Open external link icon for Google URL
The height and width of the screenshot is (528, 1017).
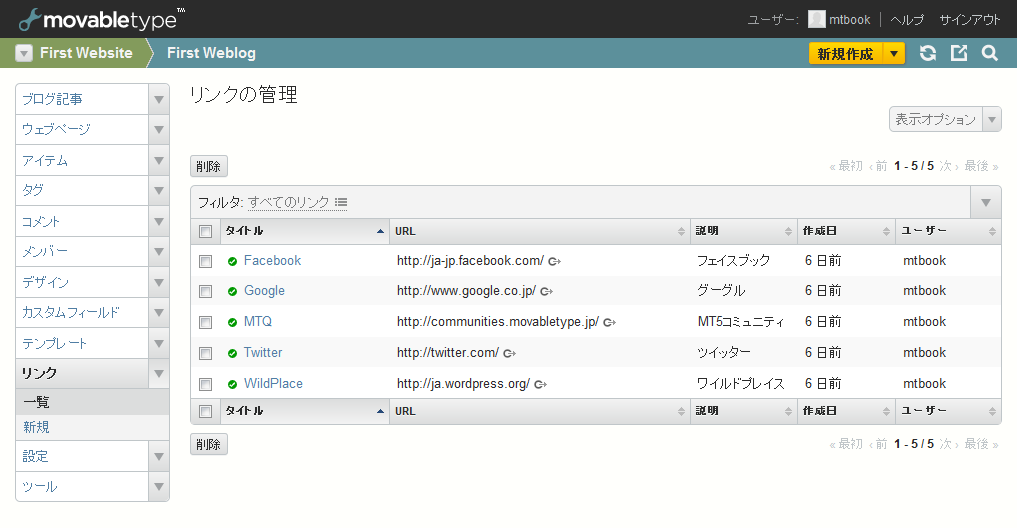click(547, 291)
